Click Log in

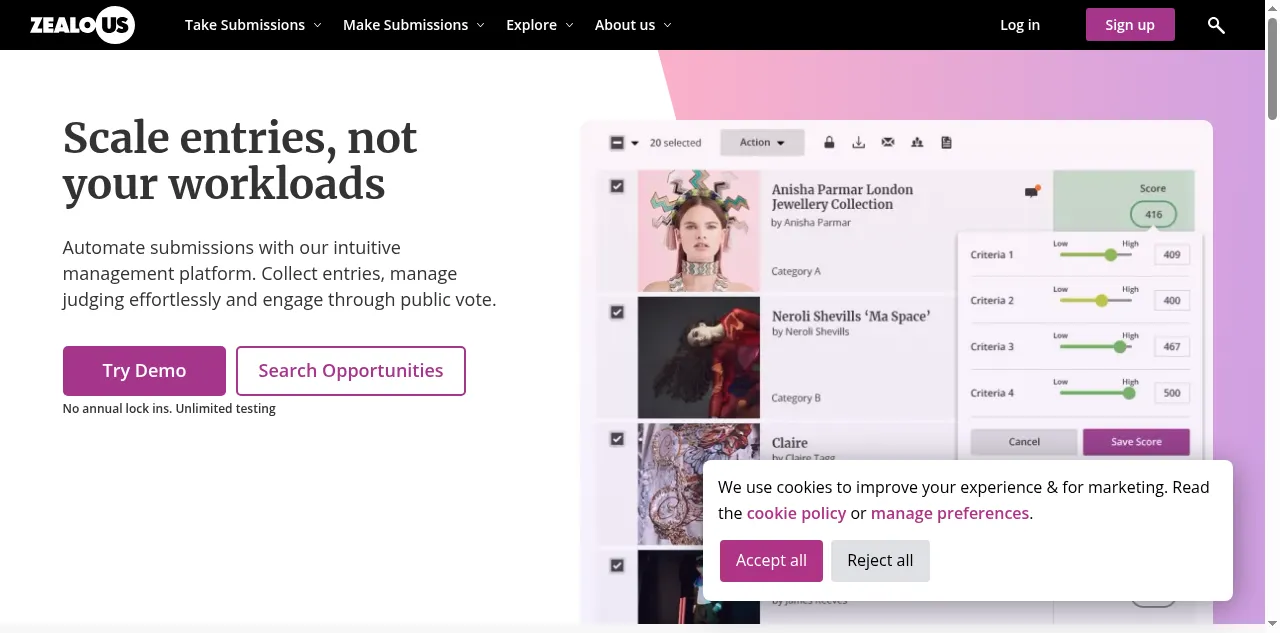1020,25
